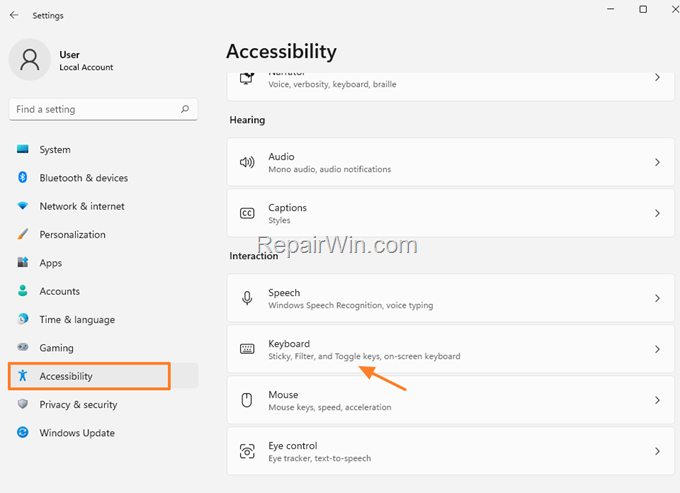Click the Eye control icon
This screenshot has height=493, width=680.
click(247, 451)
